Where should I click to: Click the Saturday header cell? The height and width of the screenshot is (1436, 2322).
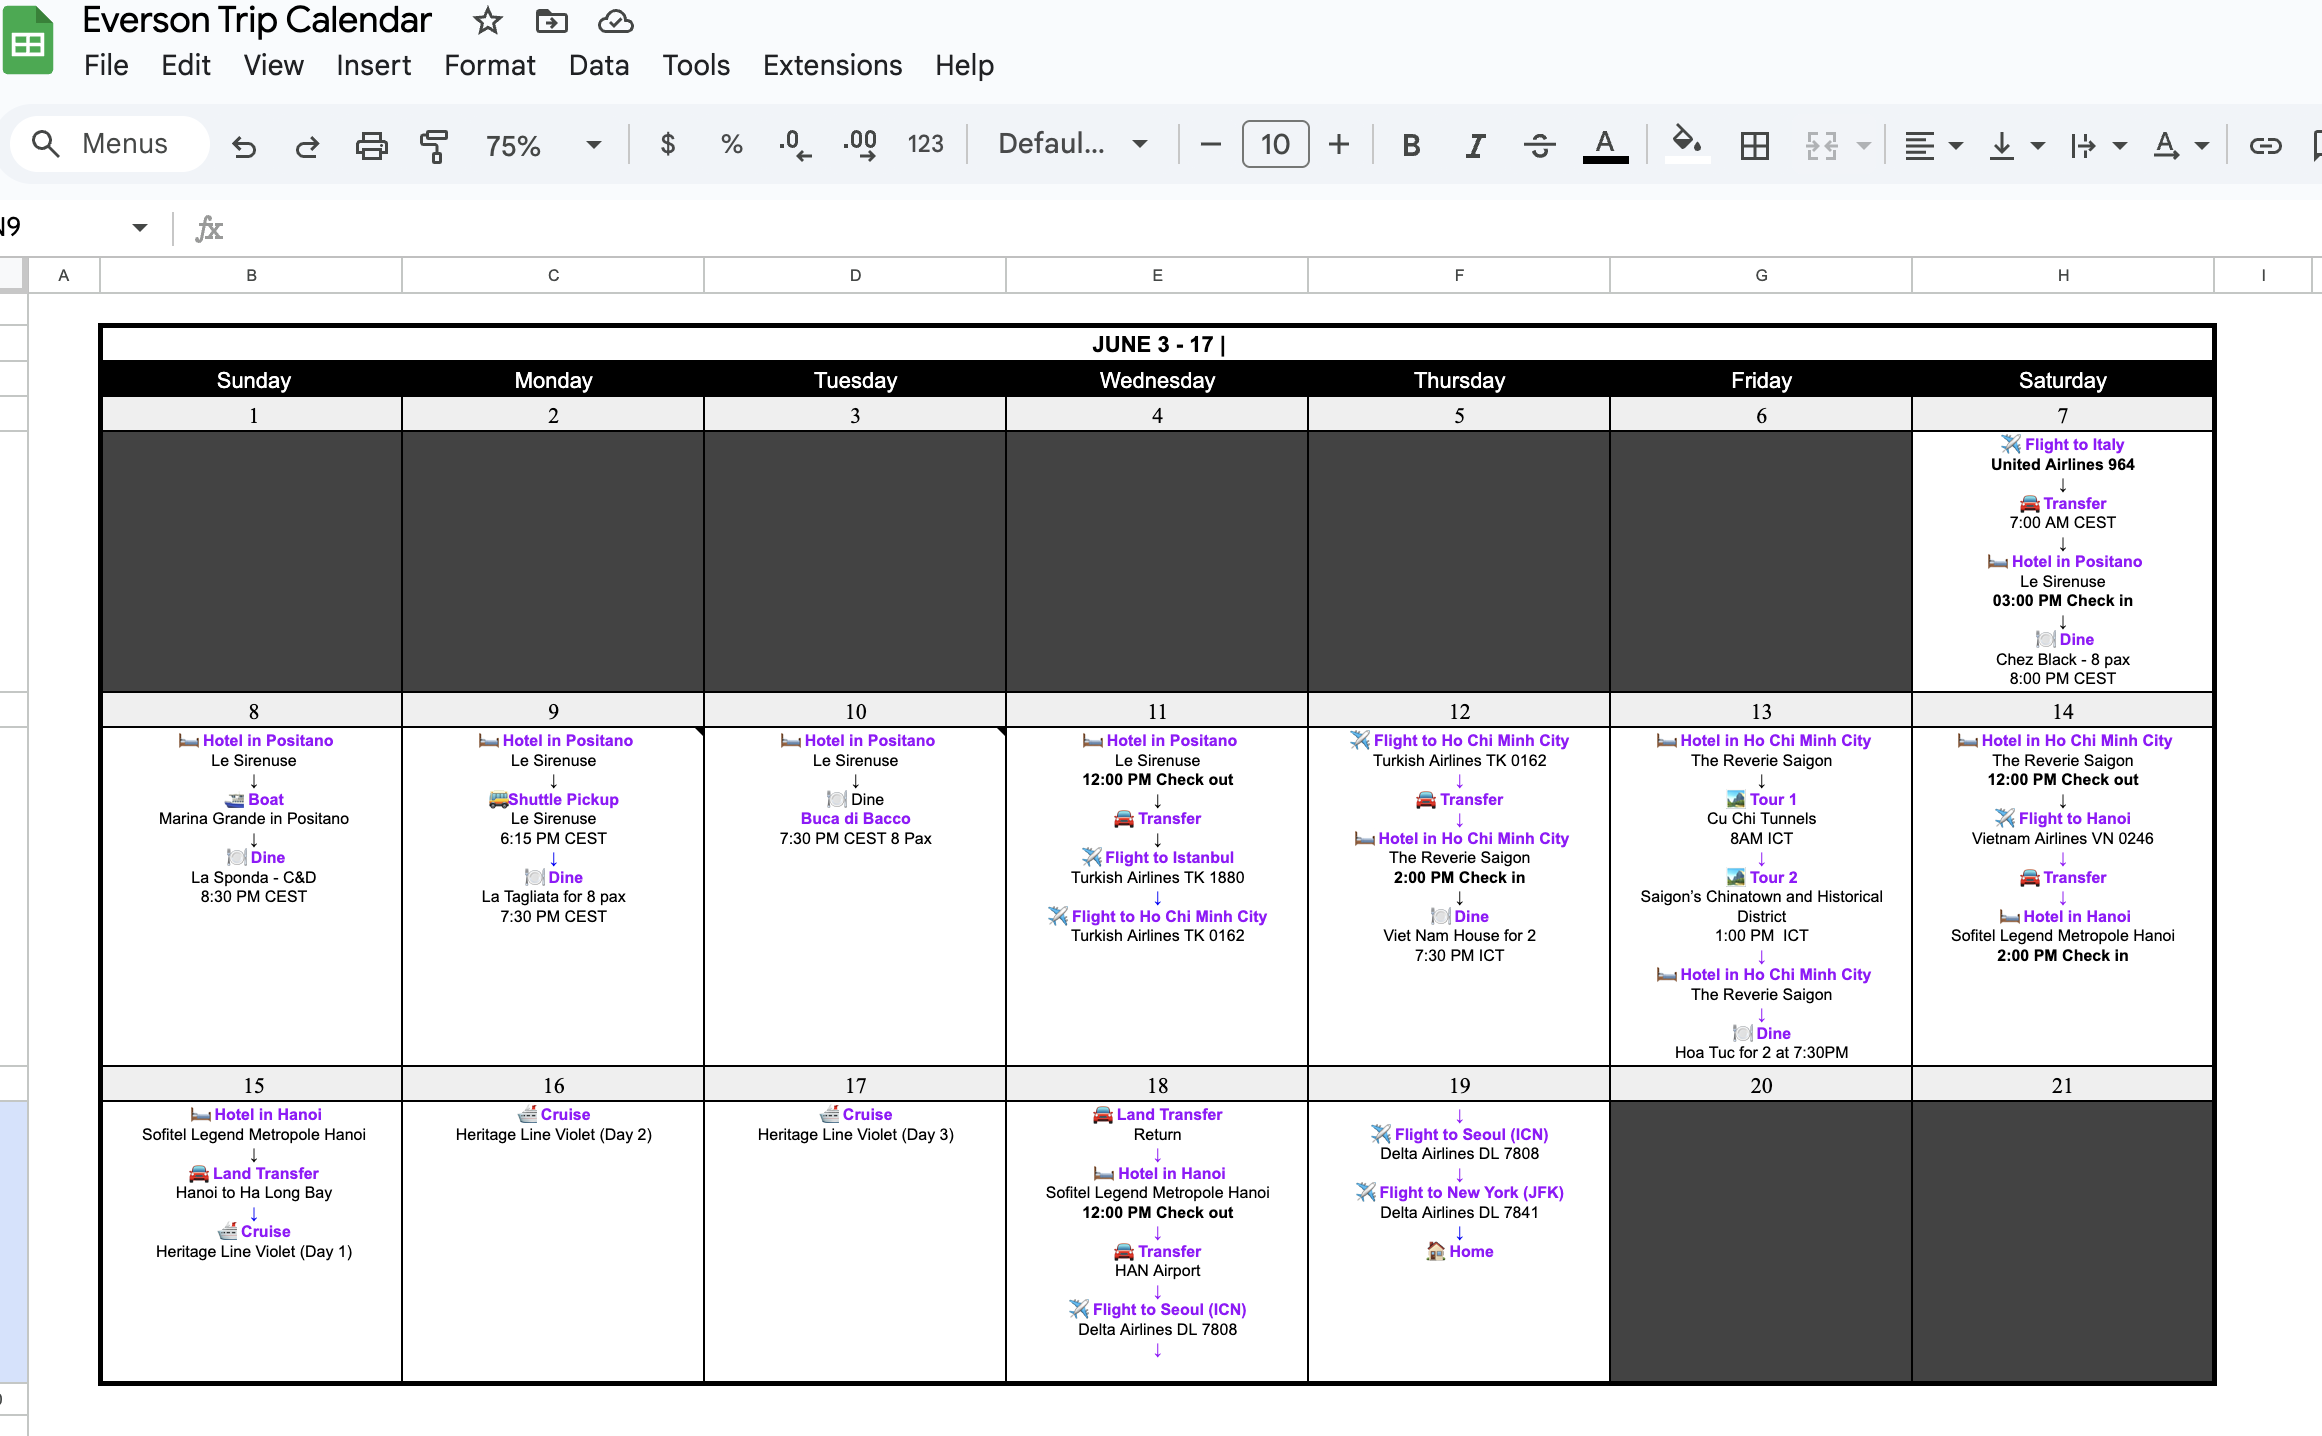click(x=2062, y=380)
